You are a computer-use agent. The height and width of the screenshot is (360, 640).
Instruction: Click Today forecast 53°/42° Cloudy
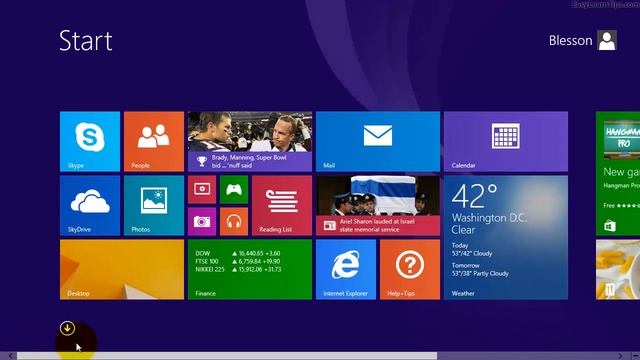(471, 249)
